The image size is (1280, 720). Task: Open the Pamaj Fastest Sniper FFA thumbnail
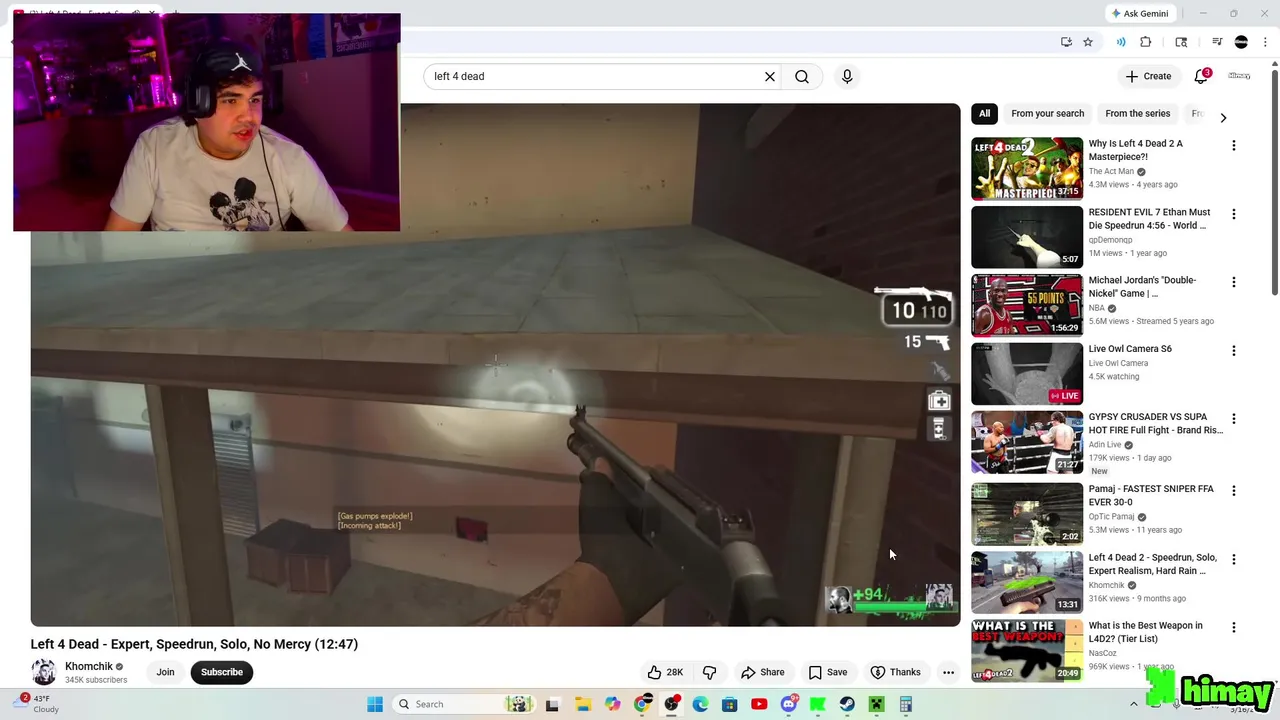pyautogui.click(x=1027, y=513)
